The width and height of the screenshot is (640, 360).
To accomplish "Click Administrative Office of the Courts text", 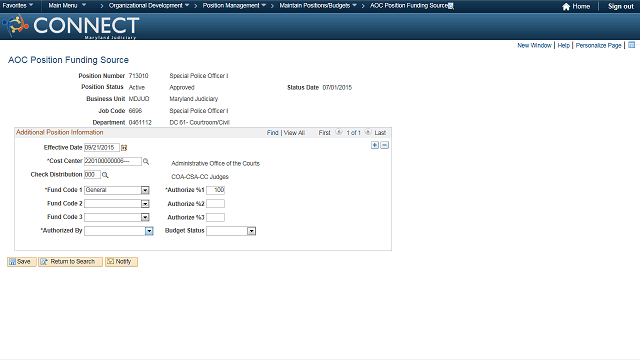I will (x=216, y=163).
